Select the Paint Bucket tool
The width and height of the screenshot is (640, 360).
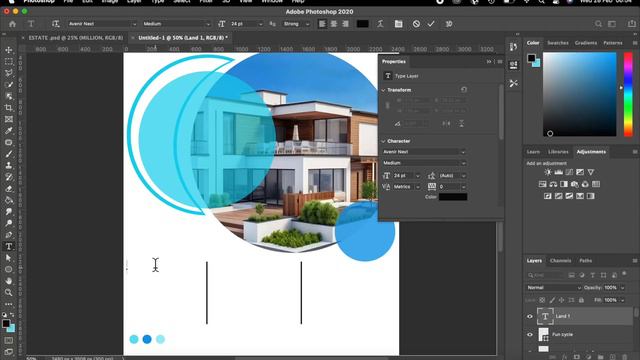tap(9, 200)
